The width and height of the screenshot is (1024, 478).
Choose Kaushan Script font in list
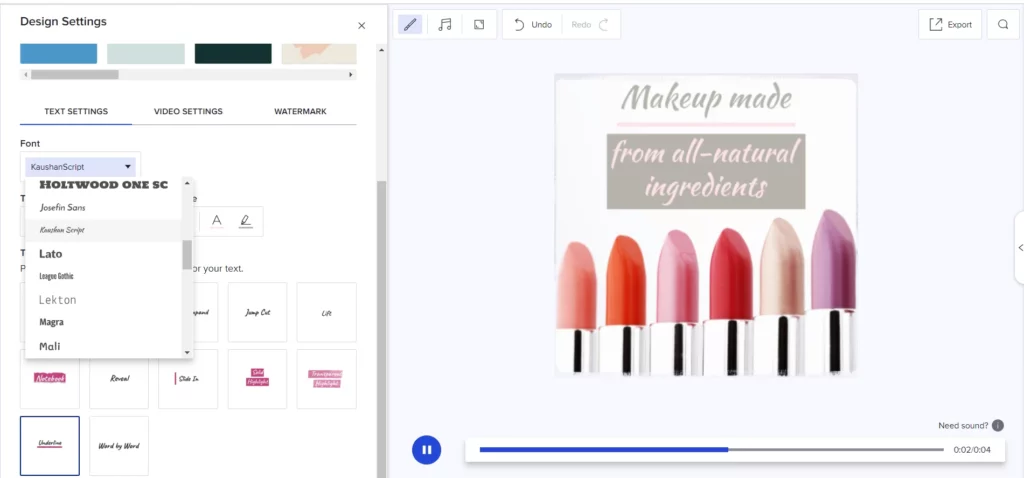click(x=103, y=231)
